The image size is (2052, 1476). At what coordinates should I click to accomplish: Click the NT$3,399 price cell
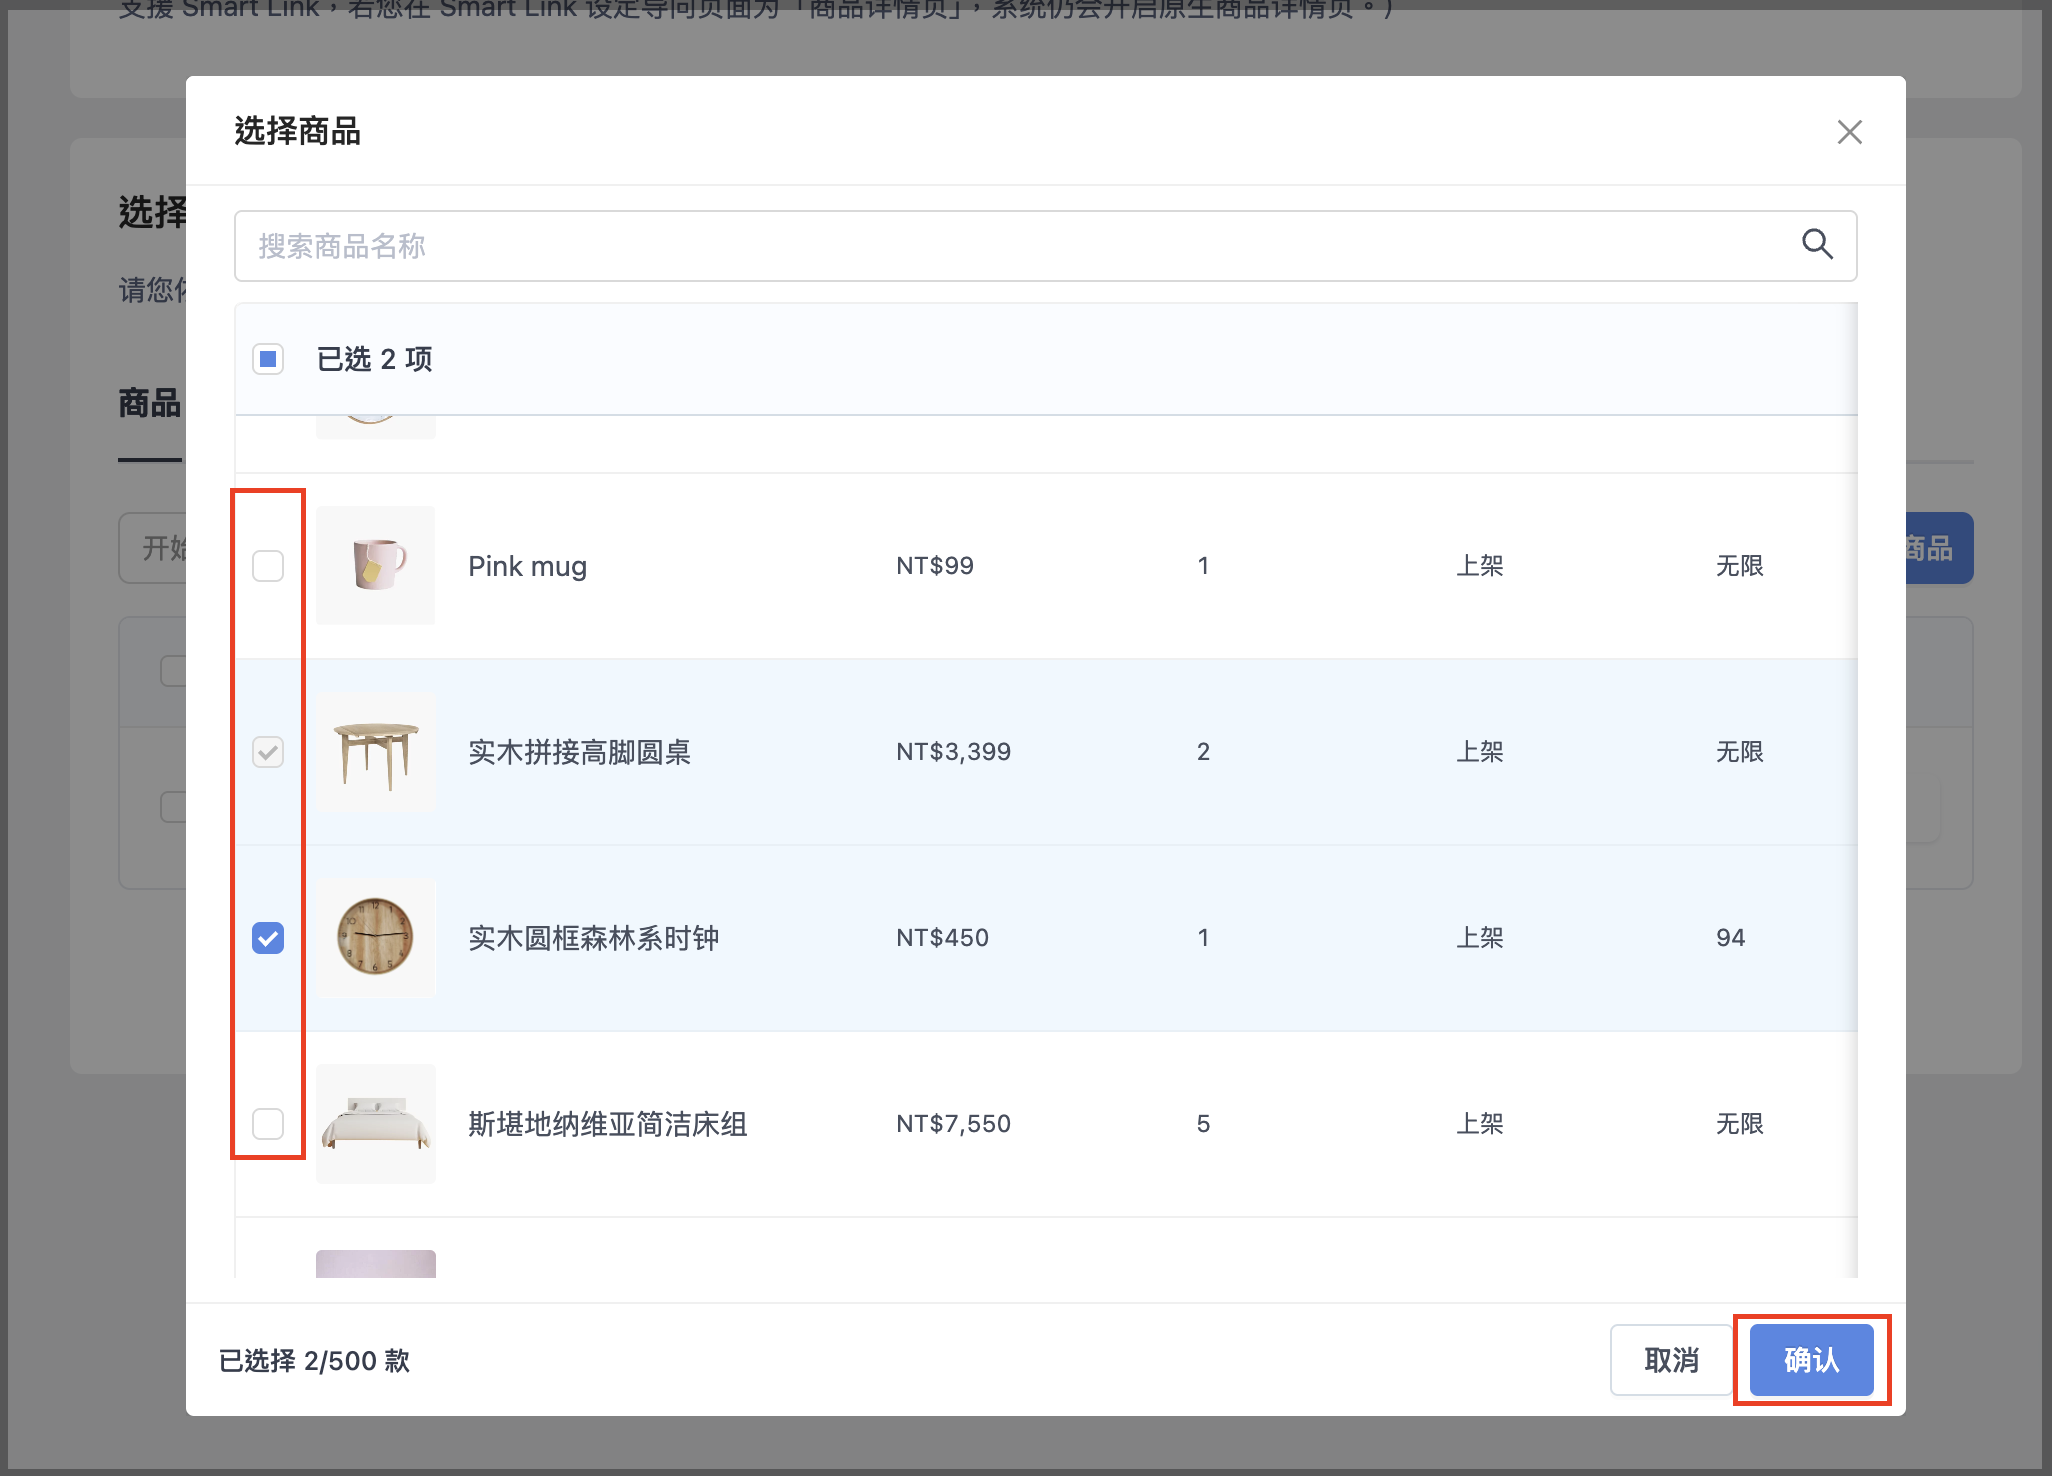point(954,752)
